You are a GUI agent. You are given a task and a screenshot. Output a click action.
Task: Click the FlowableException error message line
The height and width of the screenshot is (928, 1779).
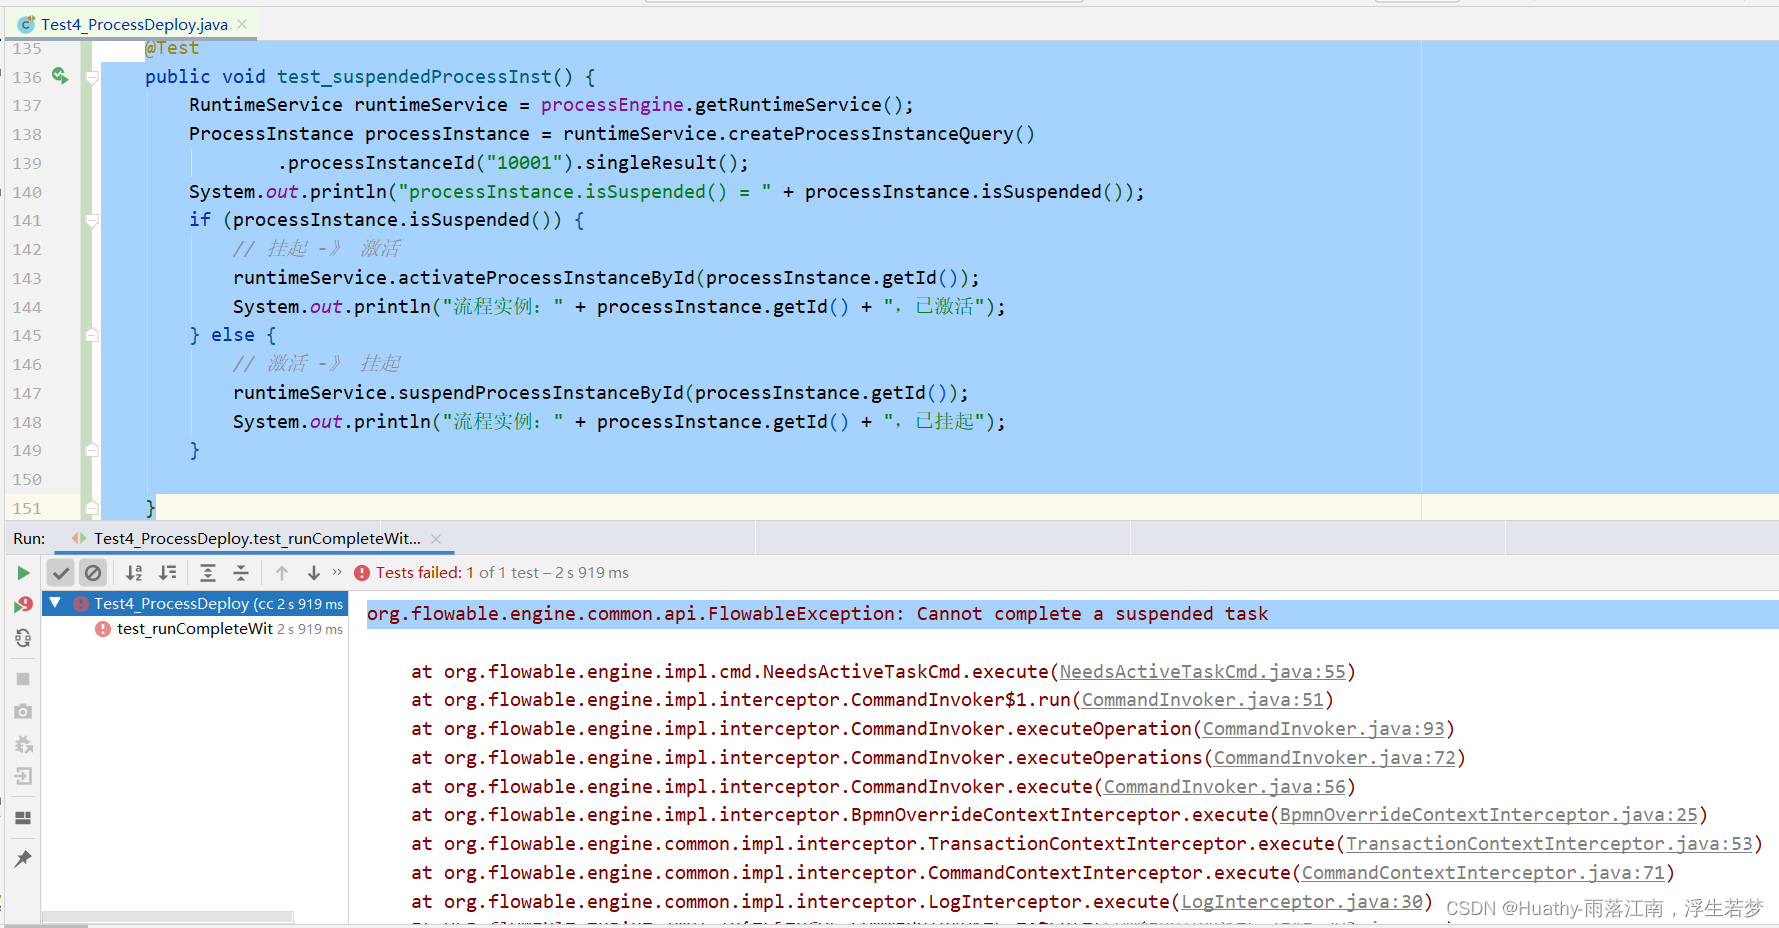pyautogui.click(x=817, y=614)
